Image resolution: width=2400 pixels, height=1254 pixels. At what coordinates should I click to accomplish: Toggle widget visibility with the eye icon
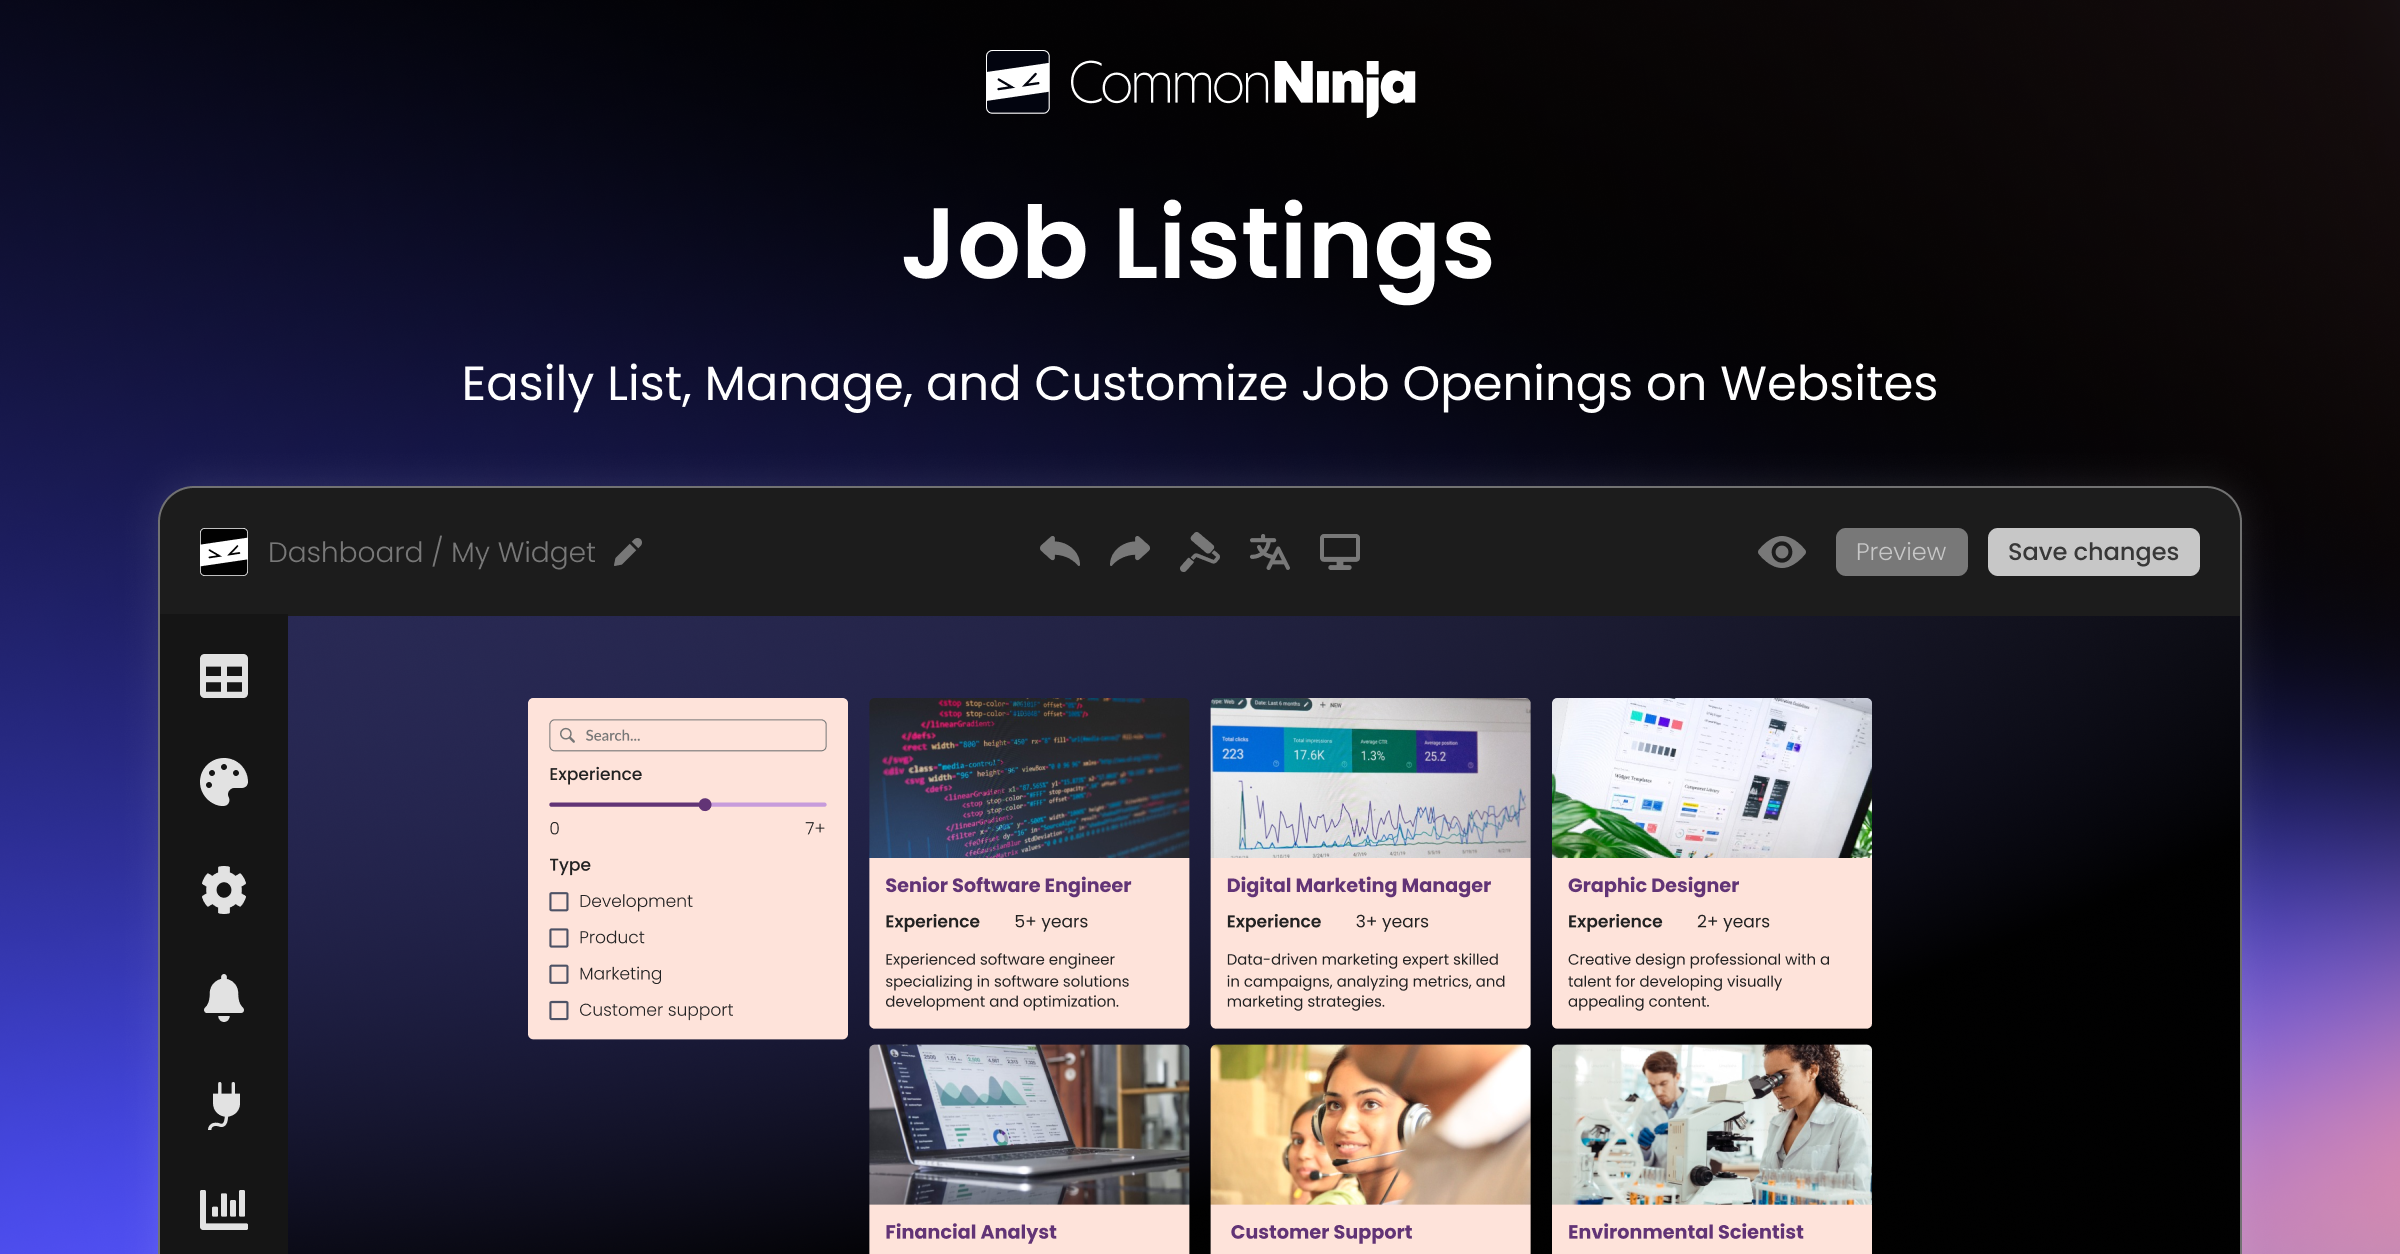click(x=1783, y=551)
